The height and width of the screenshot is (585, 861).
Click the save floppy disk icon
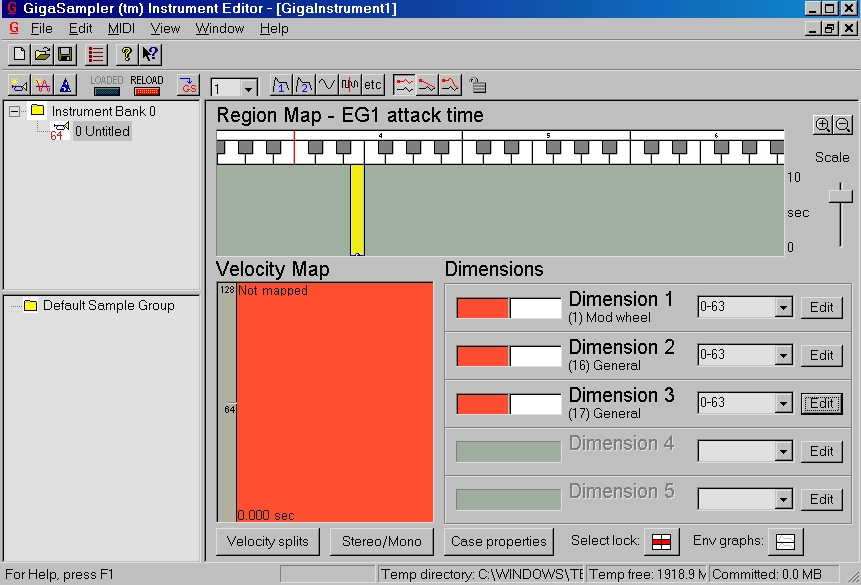[x=65, y=54]
